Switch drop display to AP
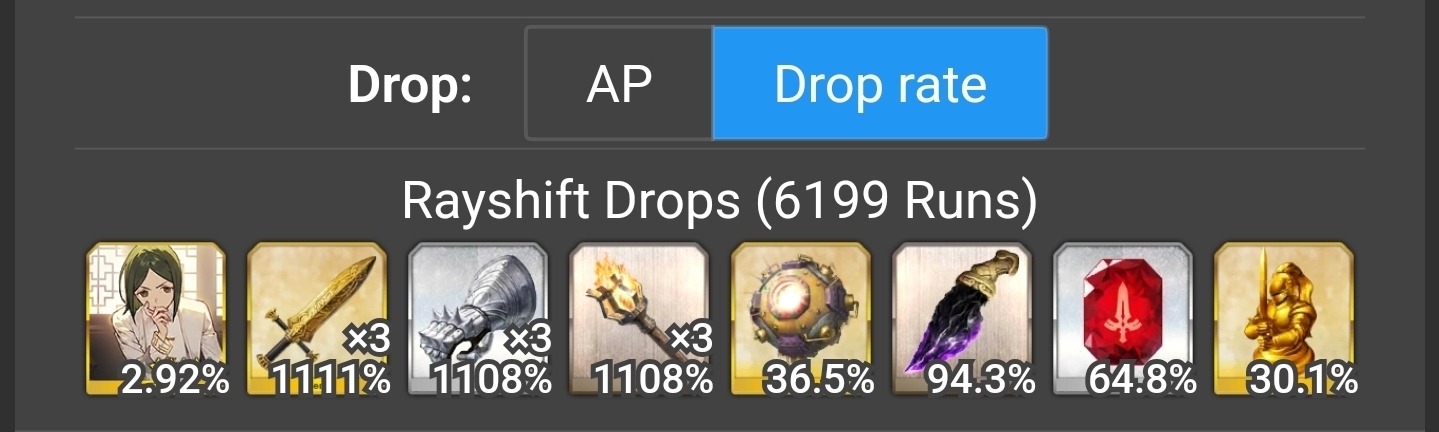This screenshot has width=1439, height=432. (619, 84)
